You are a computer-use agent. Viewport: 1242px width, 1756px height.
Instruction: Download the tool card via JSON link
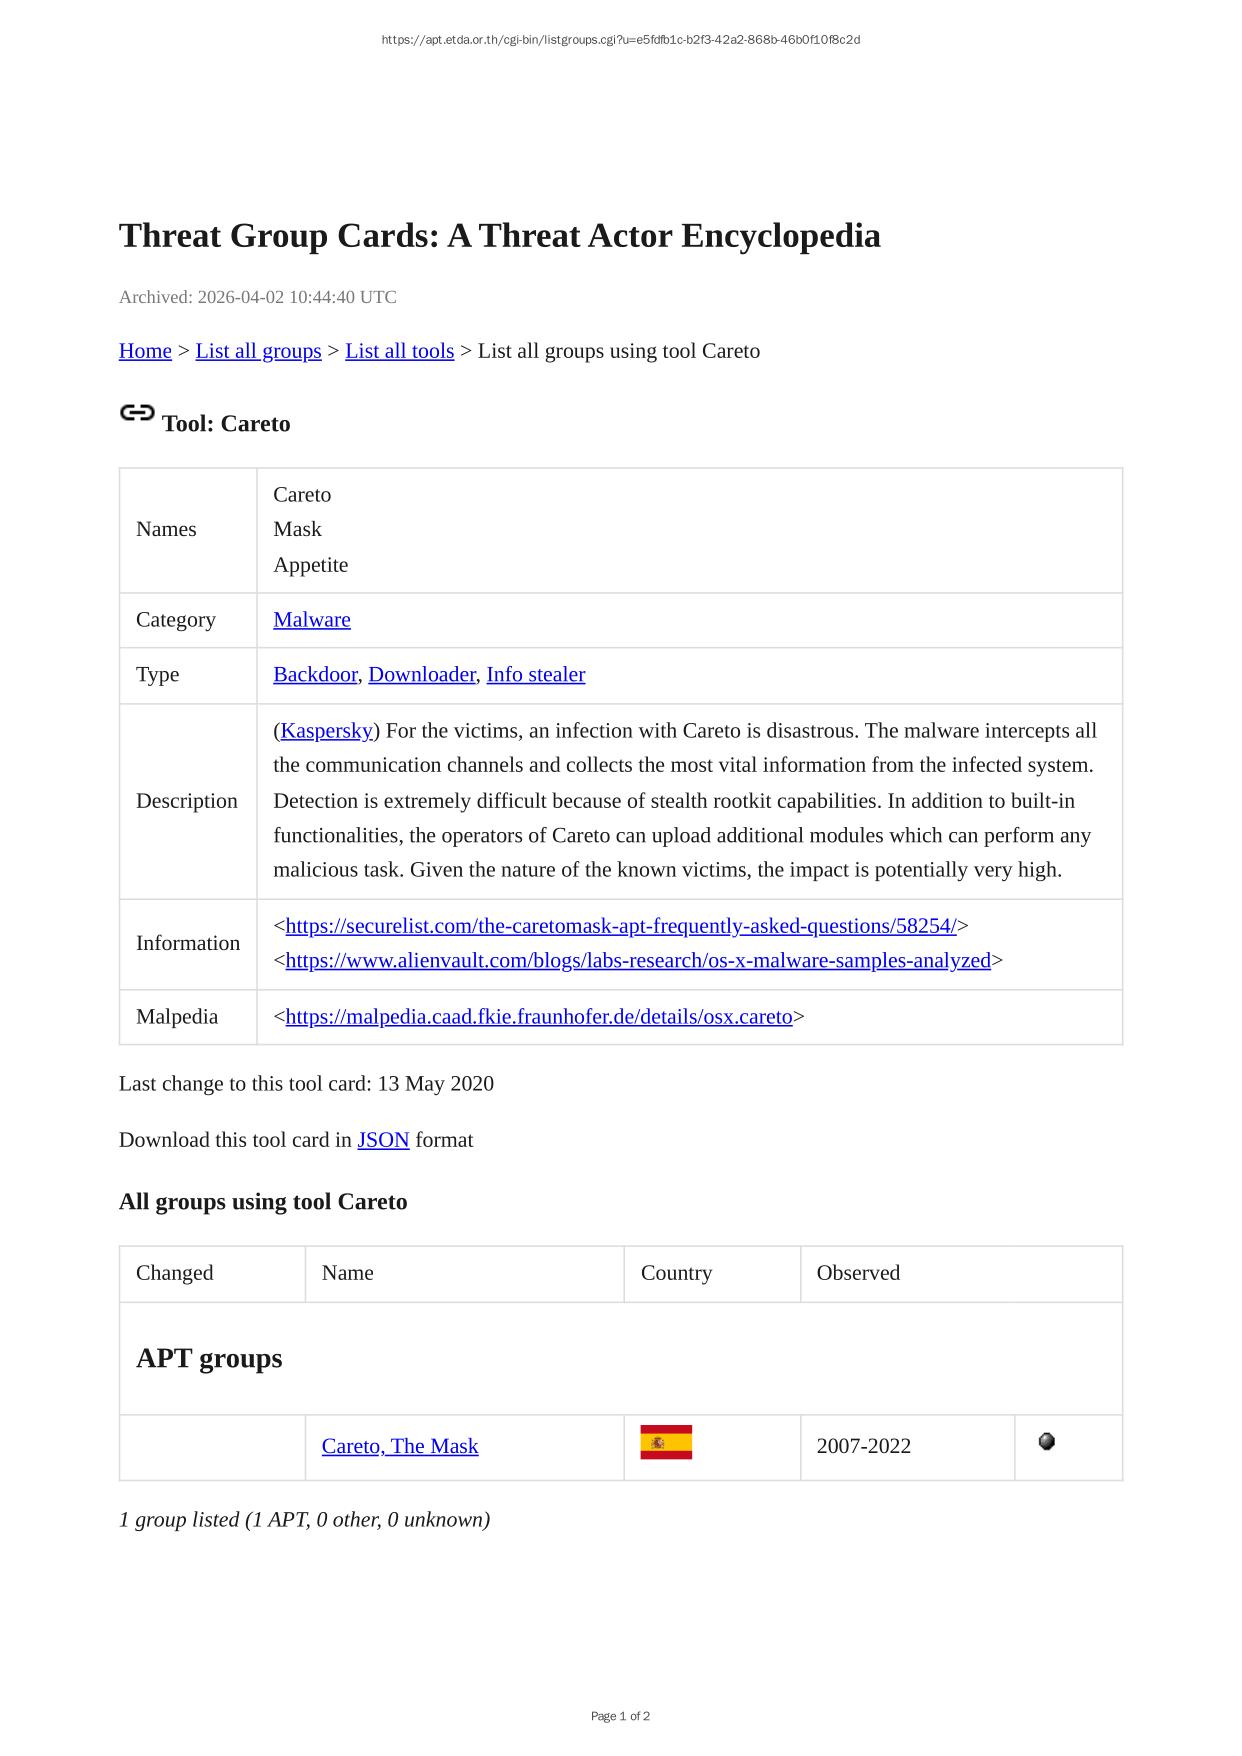click(x=383, y=1140)
